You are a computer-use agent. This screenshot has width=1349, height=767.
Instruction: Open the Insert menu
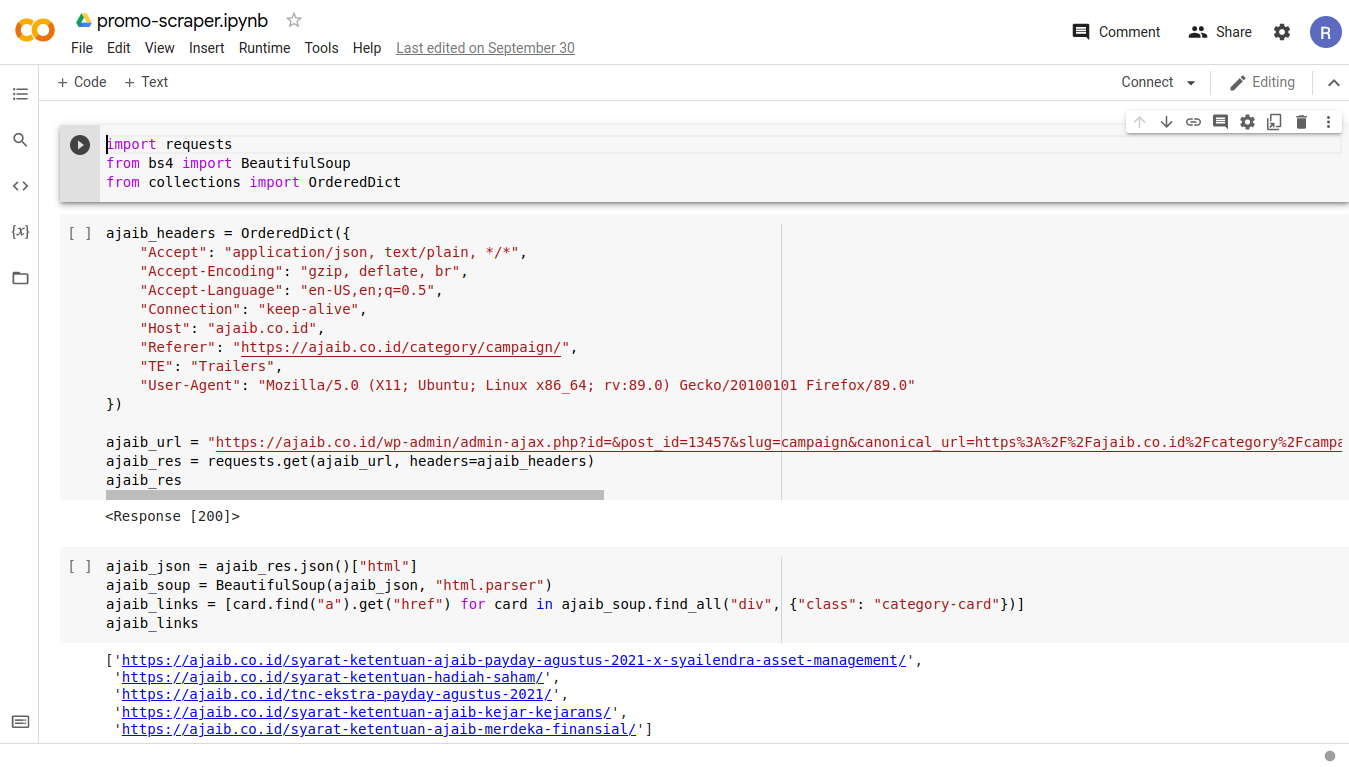(207, 48)
